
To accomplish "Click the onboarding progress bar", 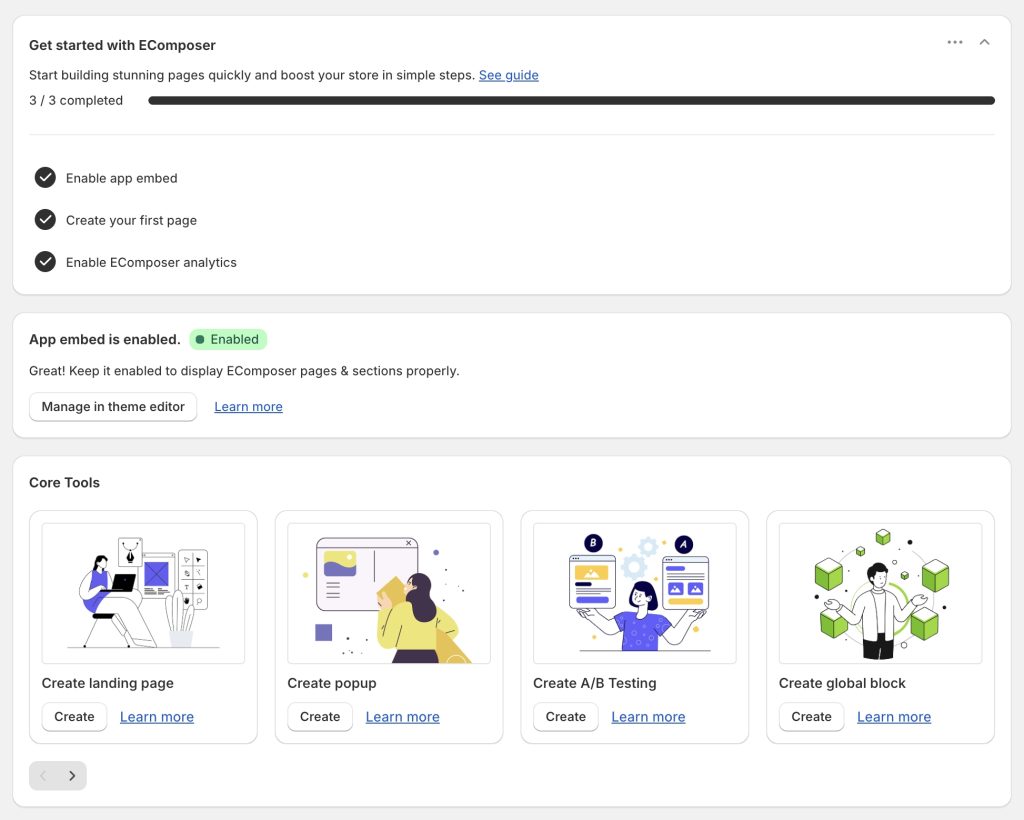I will (x=571, y=100).
